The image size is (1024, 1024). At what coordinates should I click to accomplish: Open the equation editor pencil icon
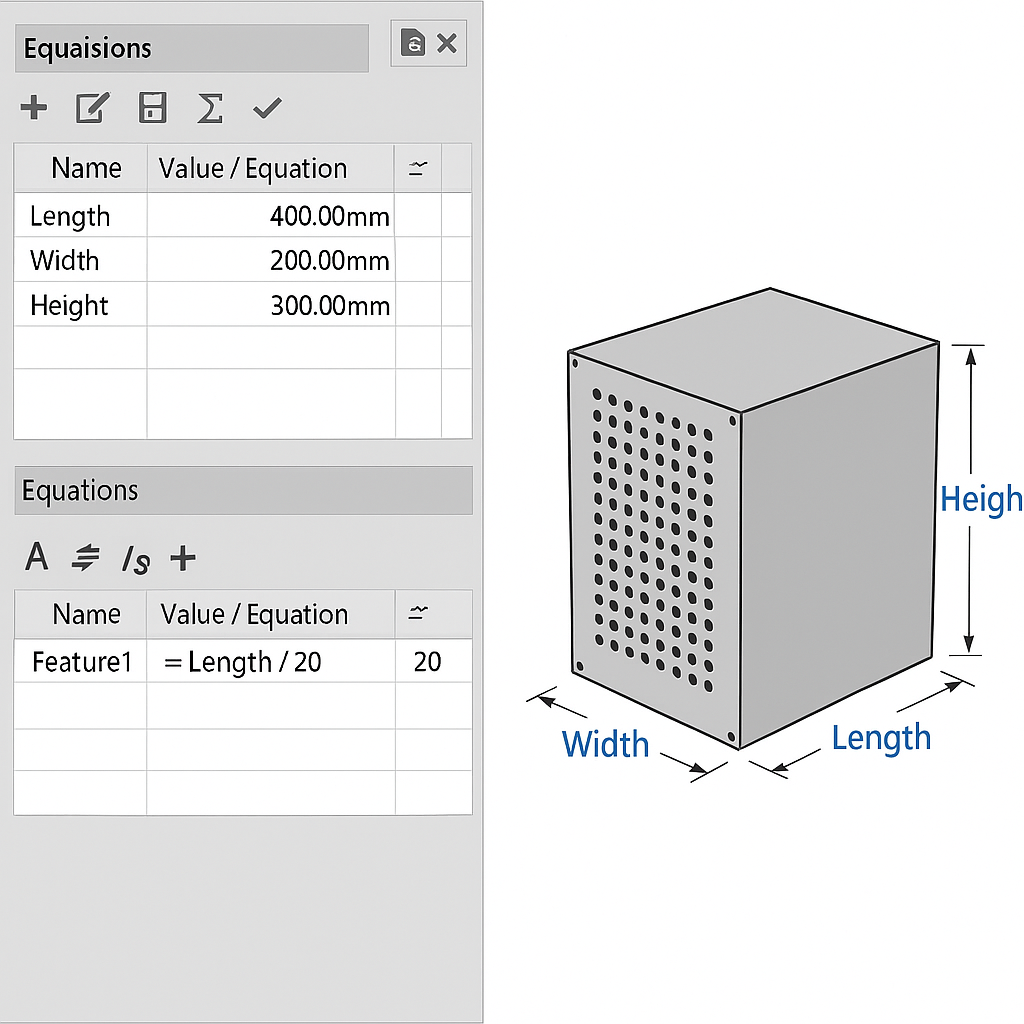[x=92, y=108]
